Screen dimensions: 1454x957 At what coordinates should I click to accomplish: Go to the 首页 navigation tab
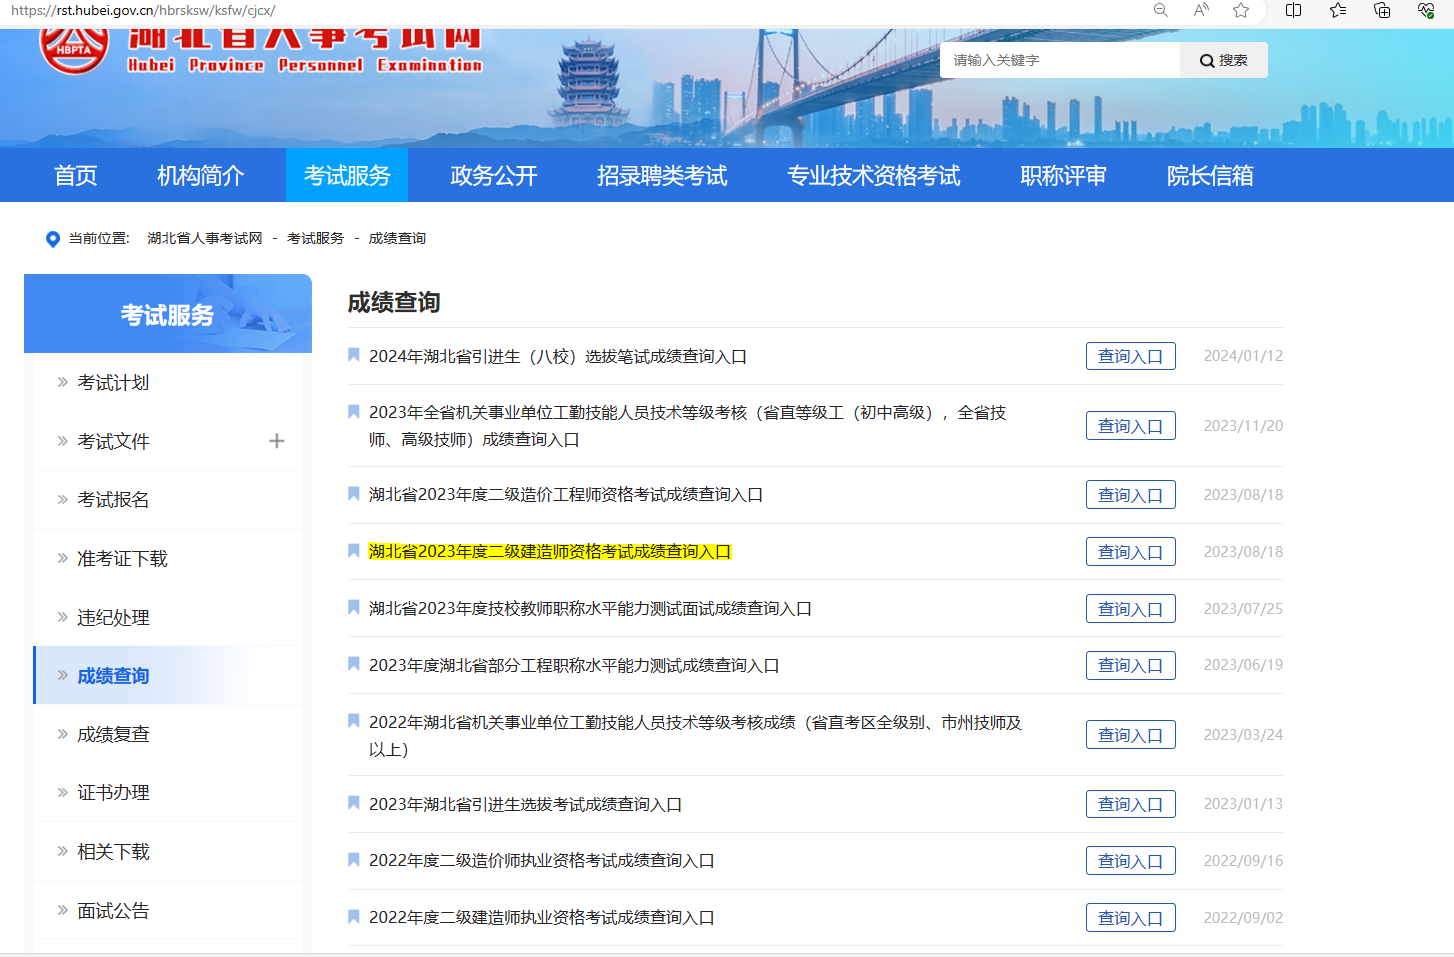[x=75, y=176]
